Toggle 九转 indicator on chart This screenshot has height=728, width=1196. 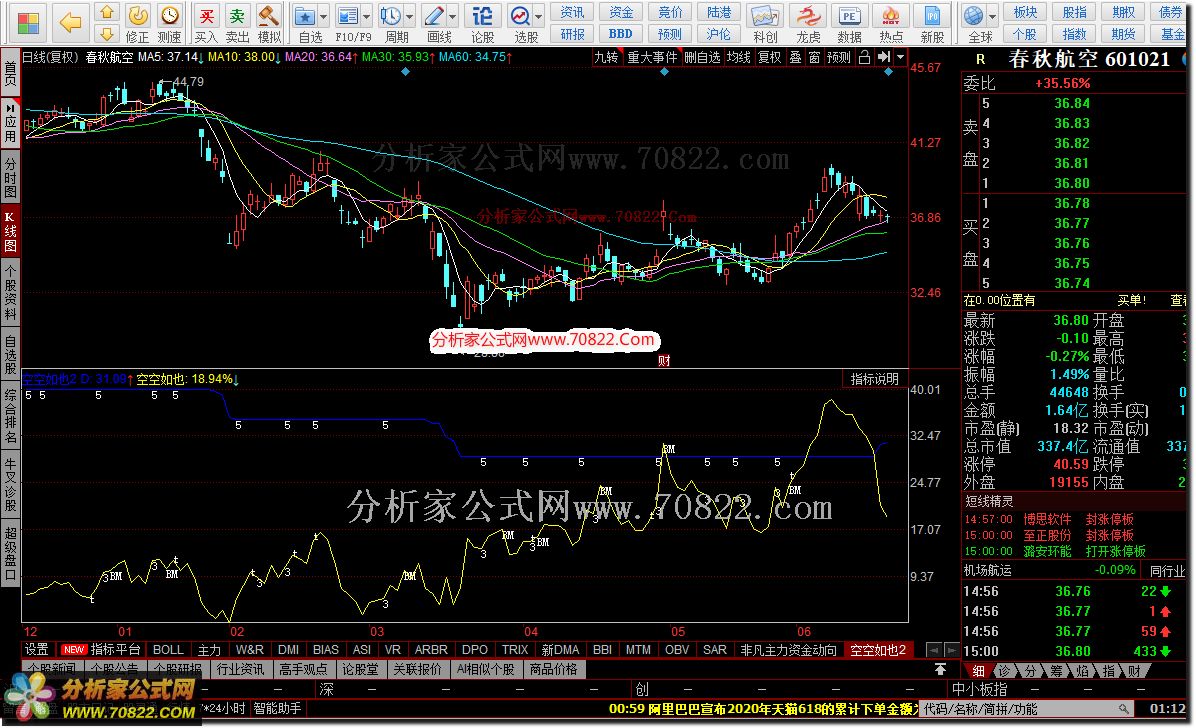(x=607, y=57)
